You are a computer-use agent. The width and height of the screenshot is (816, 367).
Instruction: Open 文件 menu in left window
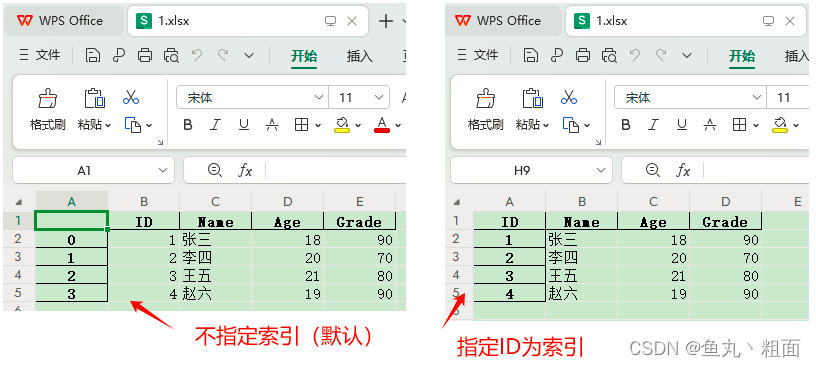coord(40,55)
